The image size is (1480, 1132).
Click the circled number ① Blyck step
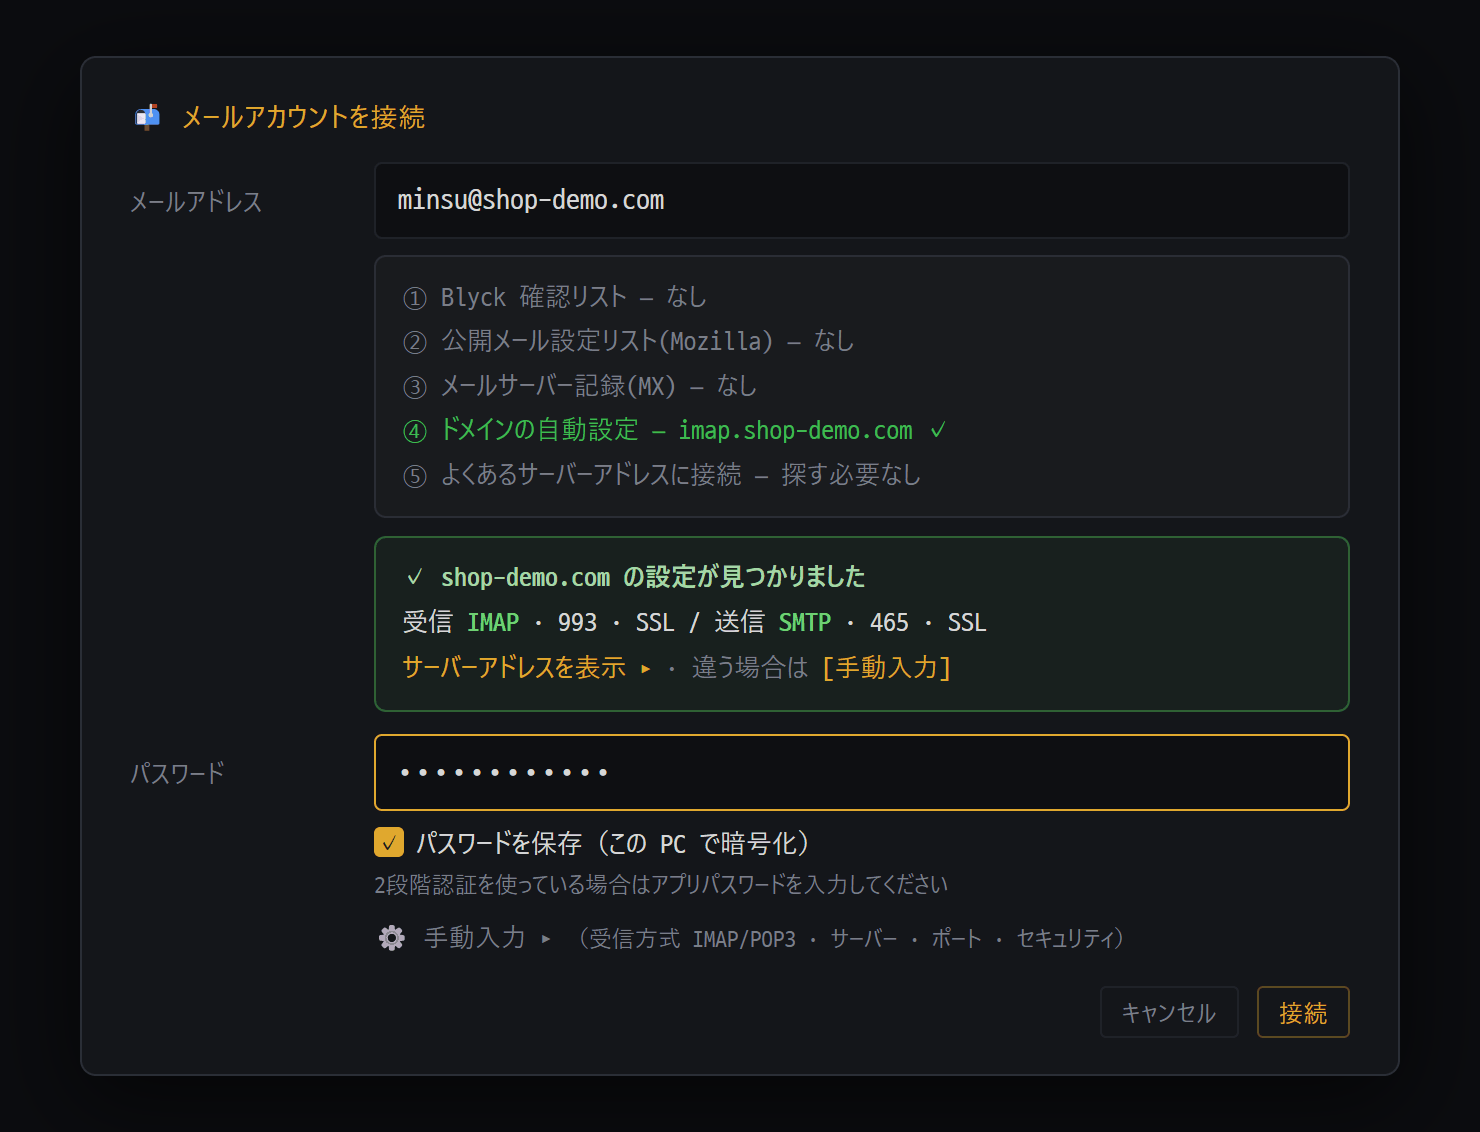pyautogui.click(x=415, y=298)
